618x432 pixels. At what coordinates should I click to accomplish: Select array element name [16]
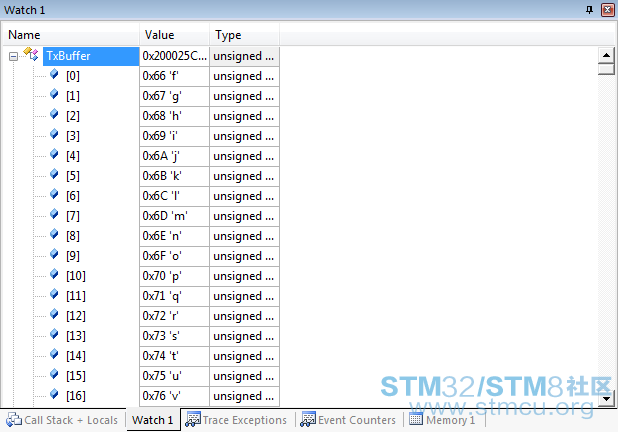tap(76, 396)
